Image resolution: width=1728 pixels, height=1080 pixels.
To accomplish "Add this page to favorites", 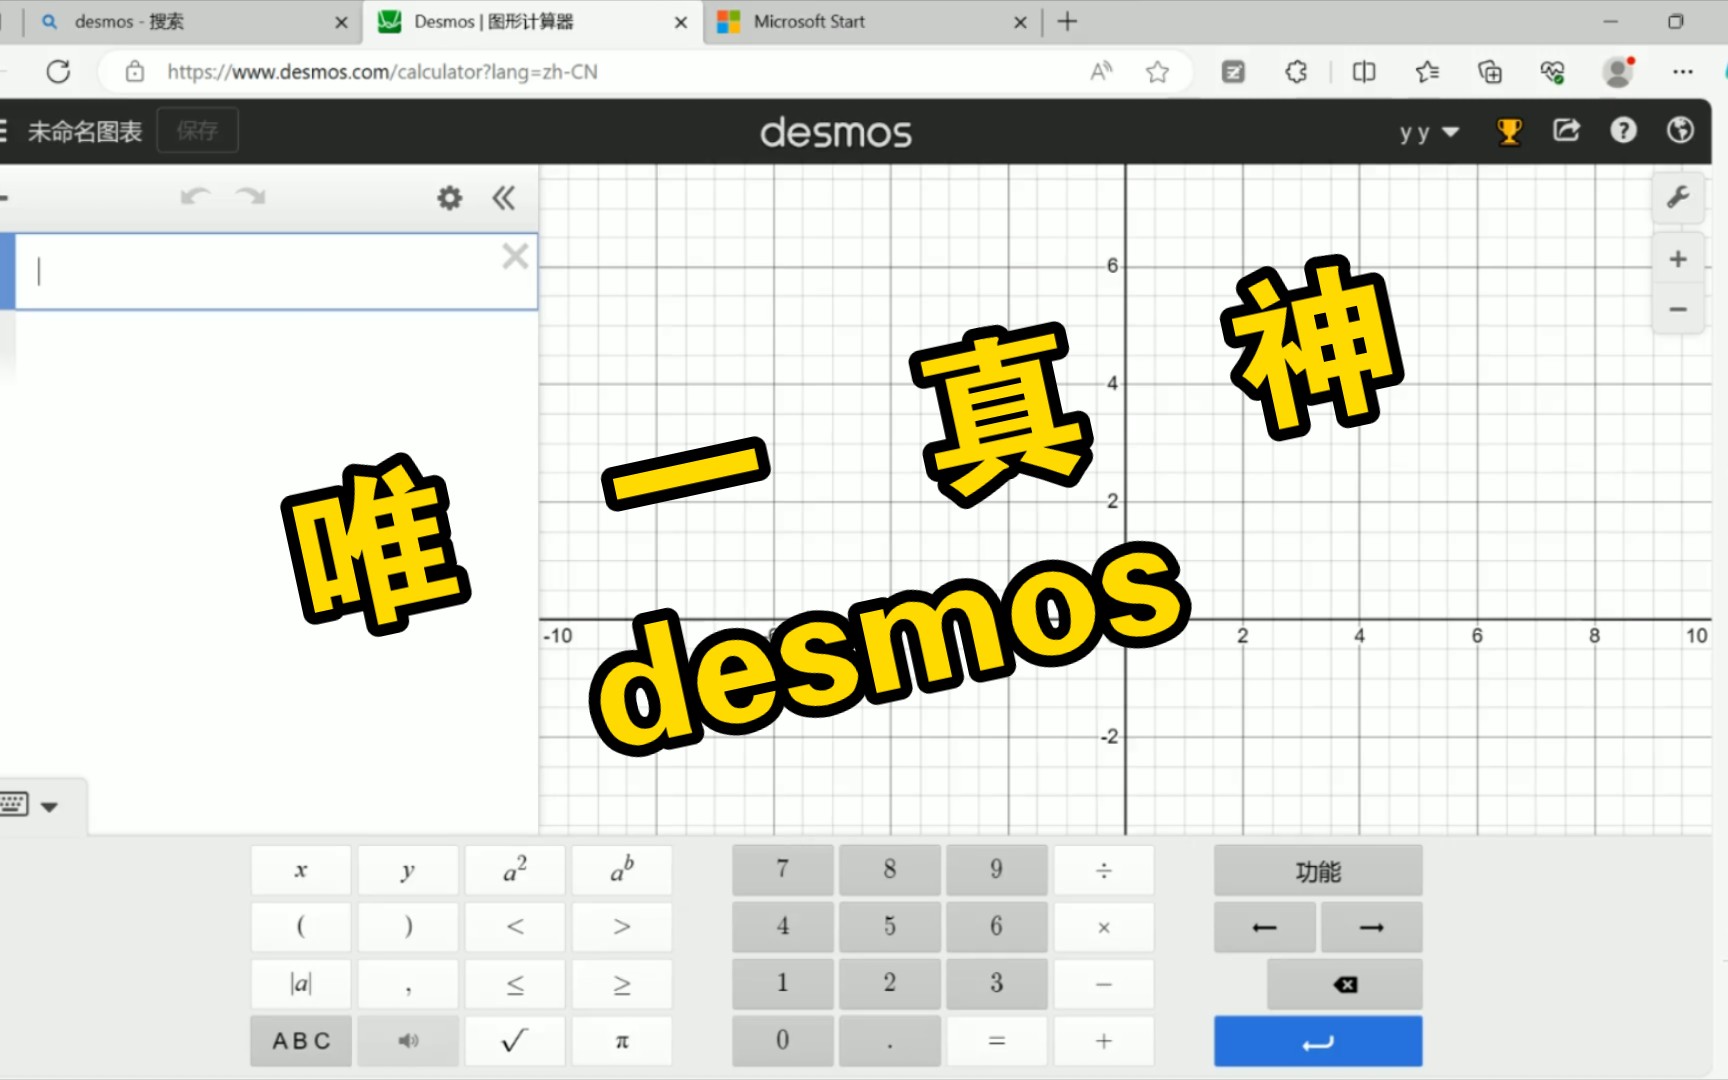I will point(1157,72).
